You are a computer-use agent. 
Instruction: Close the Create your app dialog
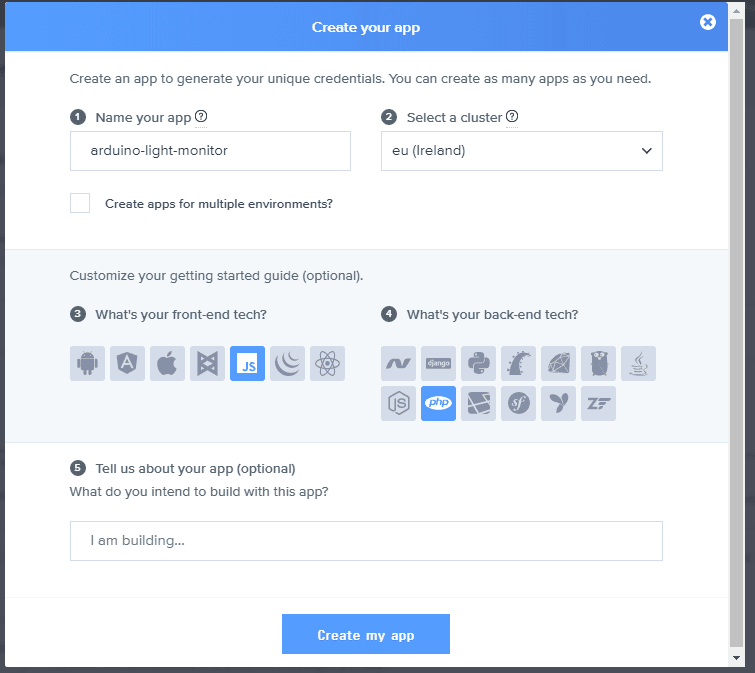pyautogui.click(x=708, y=22)
